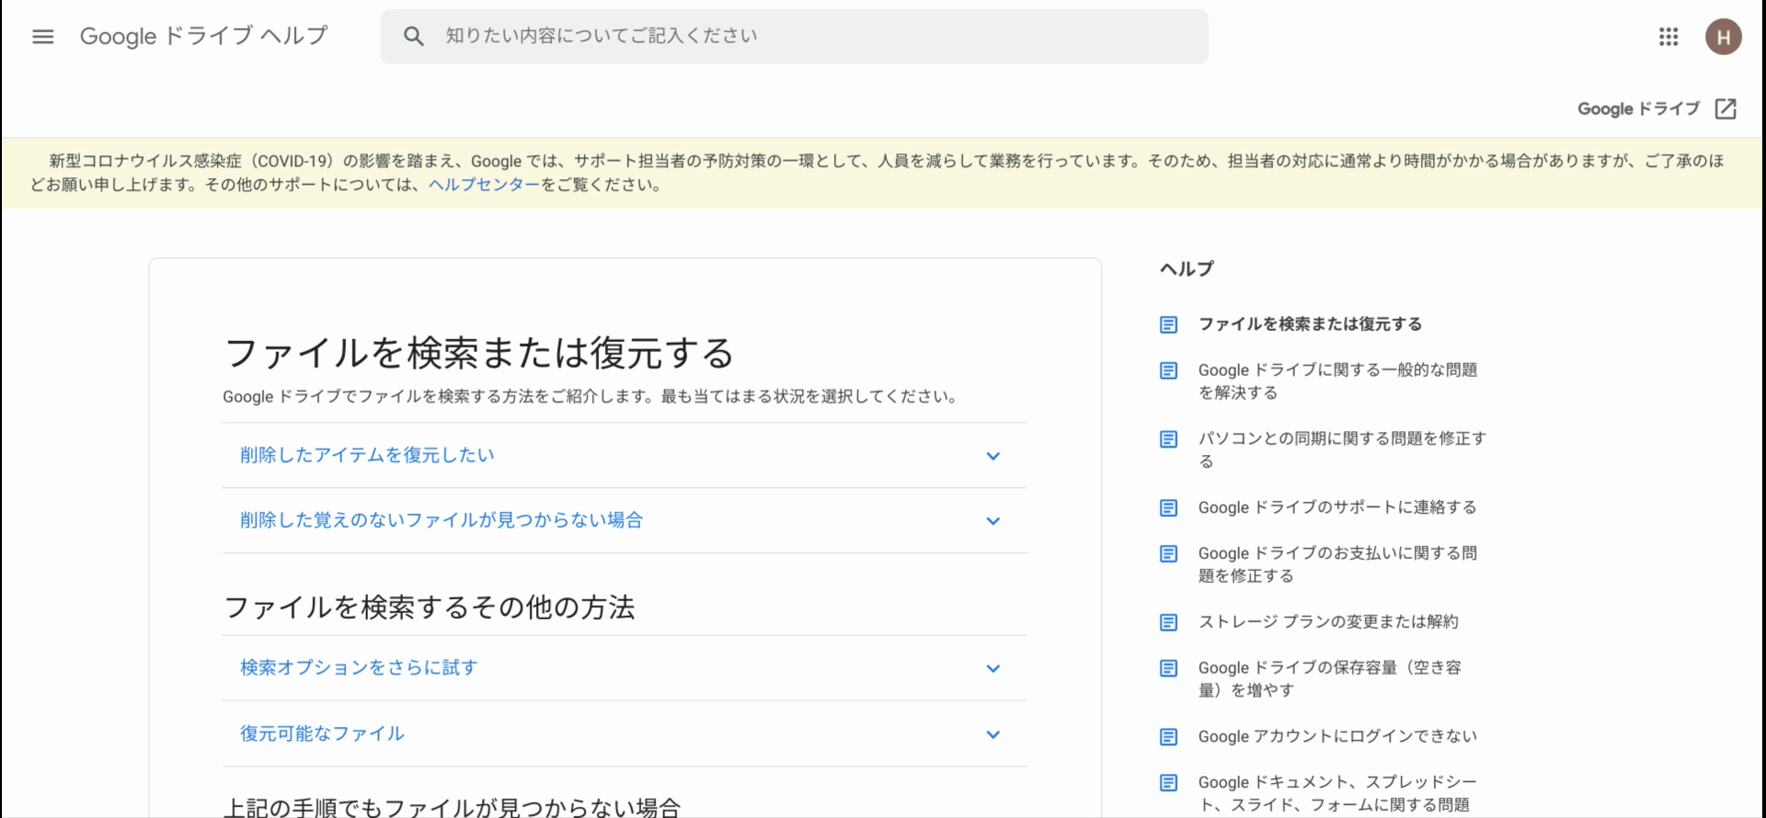Open sidebar article Google ドライブのサポートに連絡する
The height and width of the screenshot is (818, 1766).
[x=1337, y=508]
